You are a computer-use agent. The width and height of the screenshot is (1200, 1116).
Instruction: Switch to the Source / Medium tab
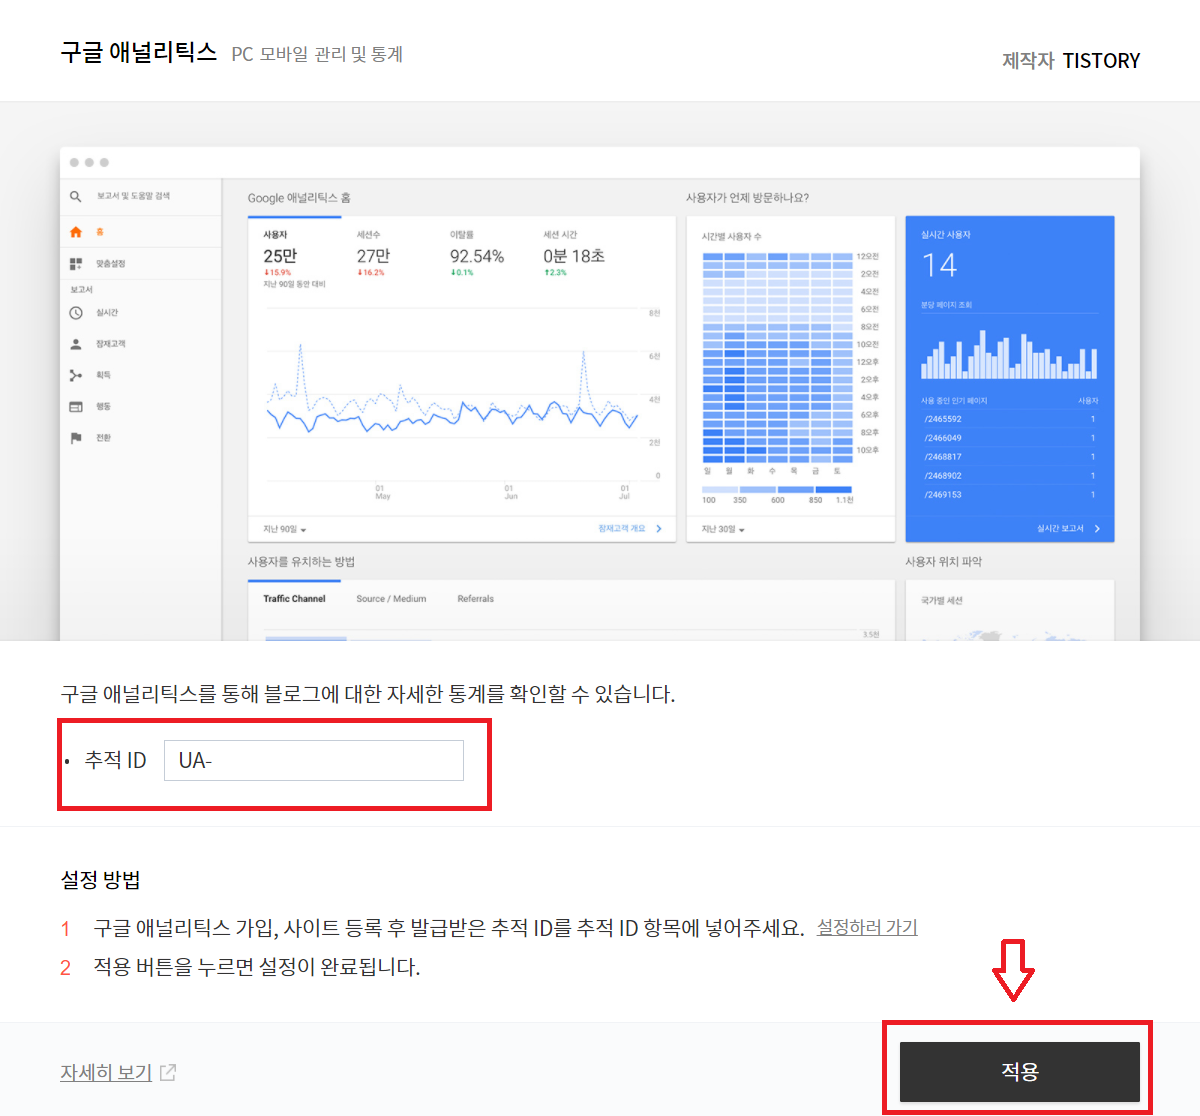(391, 599)
